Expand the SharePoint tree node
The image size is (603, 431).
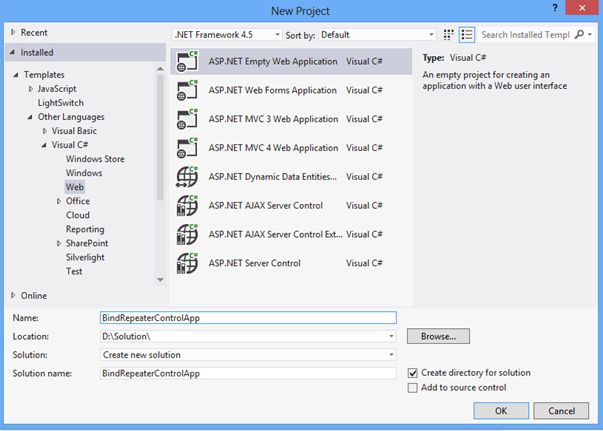pos(58,243)
